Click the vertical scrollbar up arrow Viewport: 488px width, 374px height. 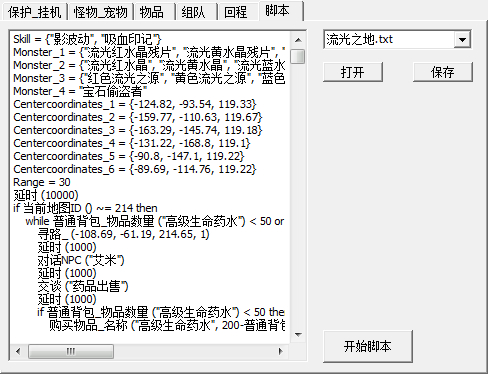pos(298,40)
